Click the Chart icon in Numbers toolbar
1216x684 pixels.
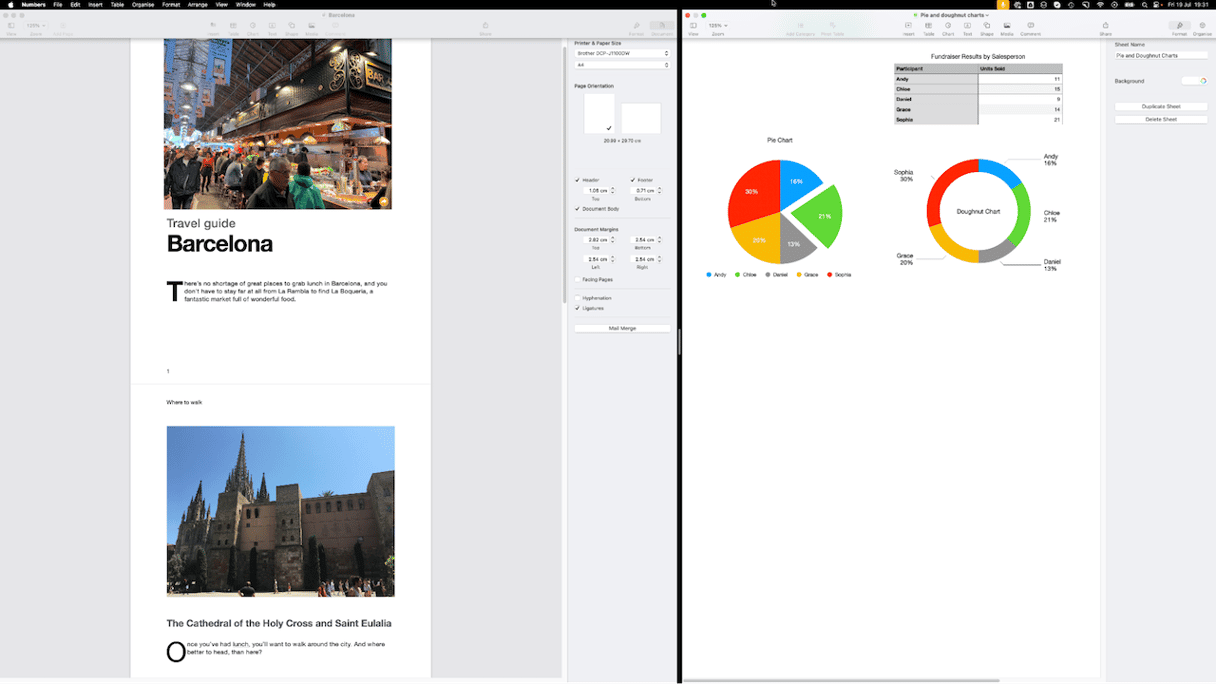(948, 27)
